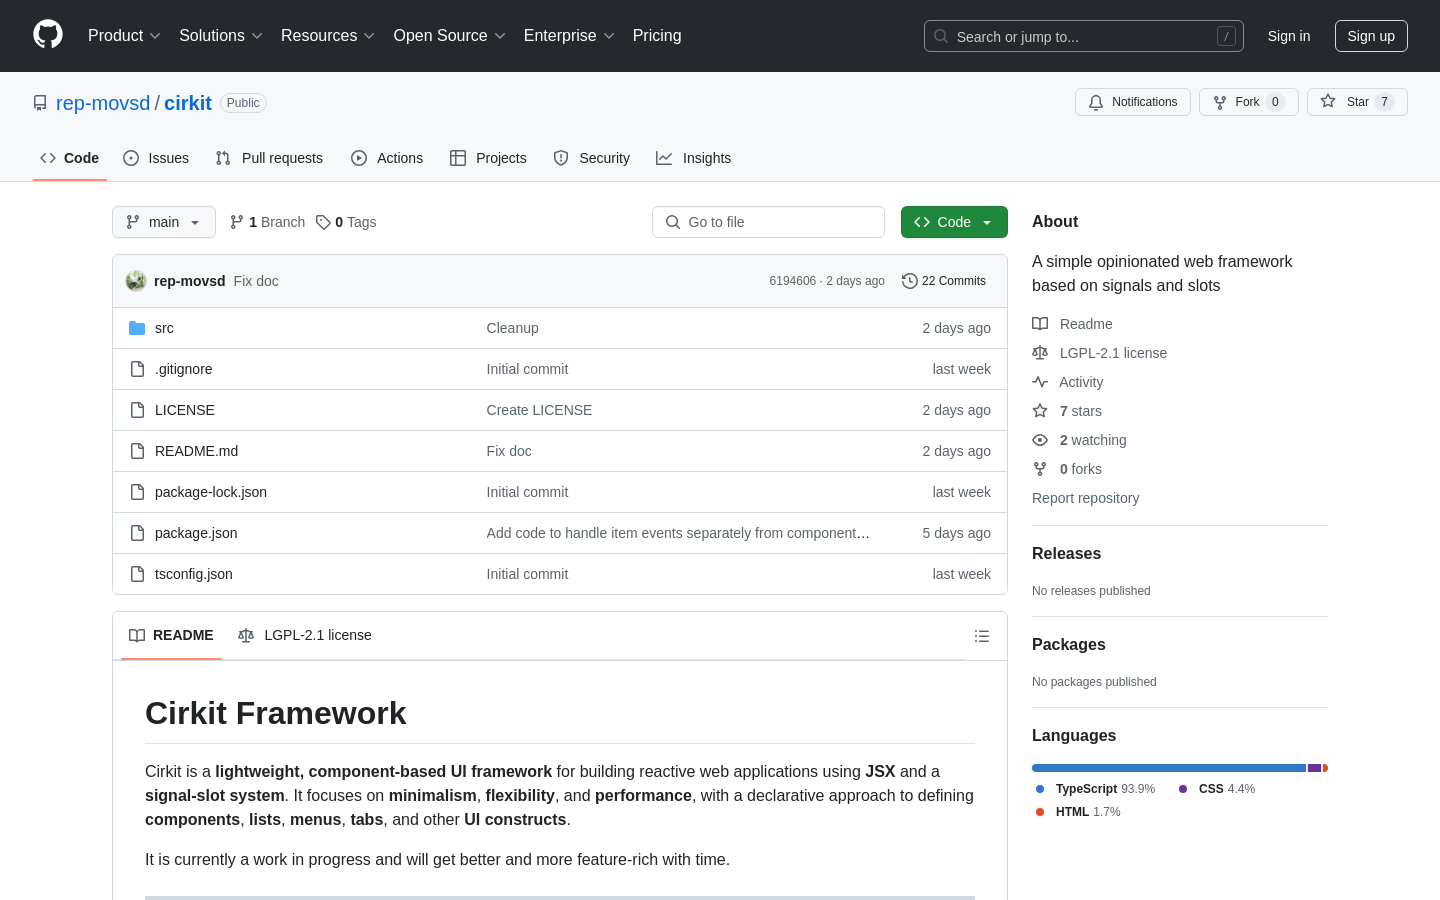The image size is (1440, 900).
Task: Expand the Product menu
Action: 124,36
